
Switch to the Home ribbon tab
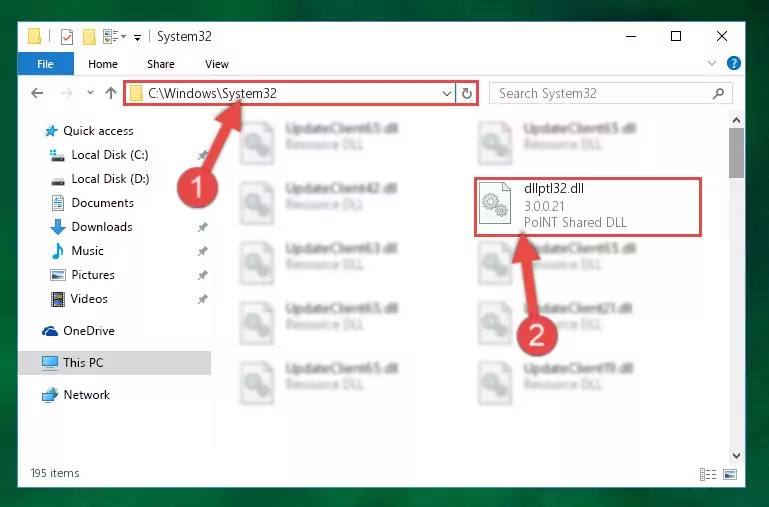pyautogui.click(x=103, y=64)
